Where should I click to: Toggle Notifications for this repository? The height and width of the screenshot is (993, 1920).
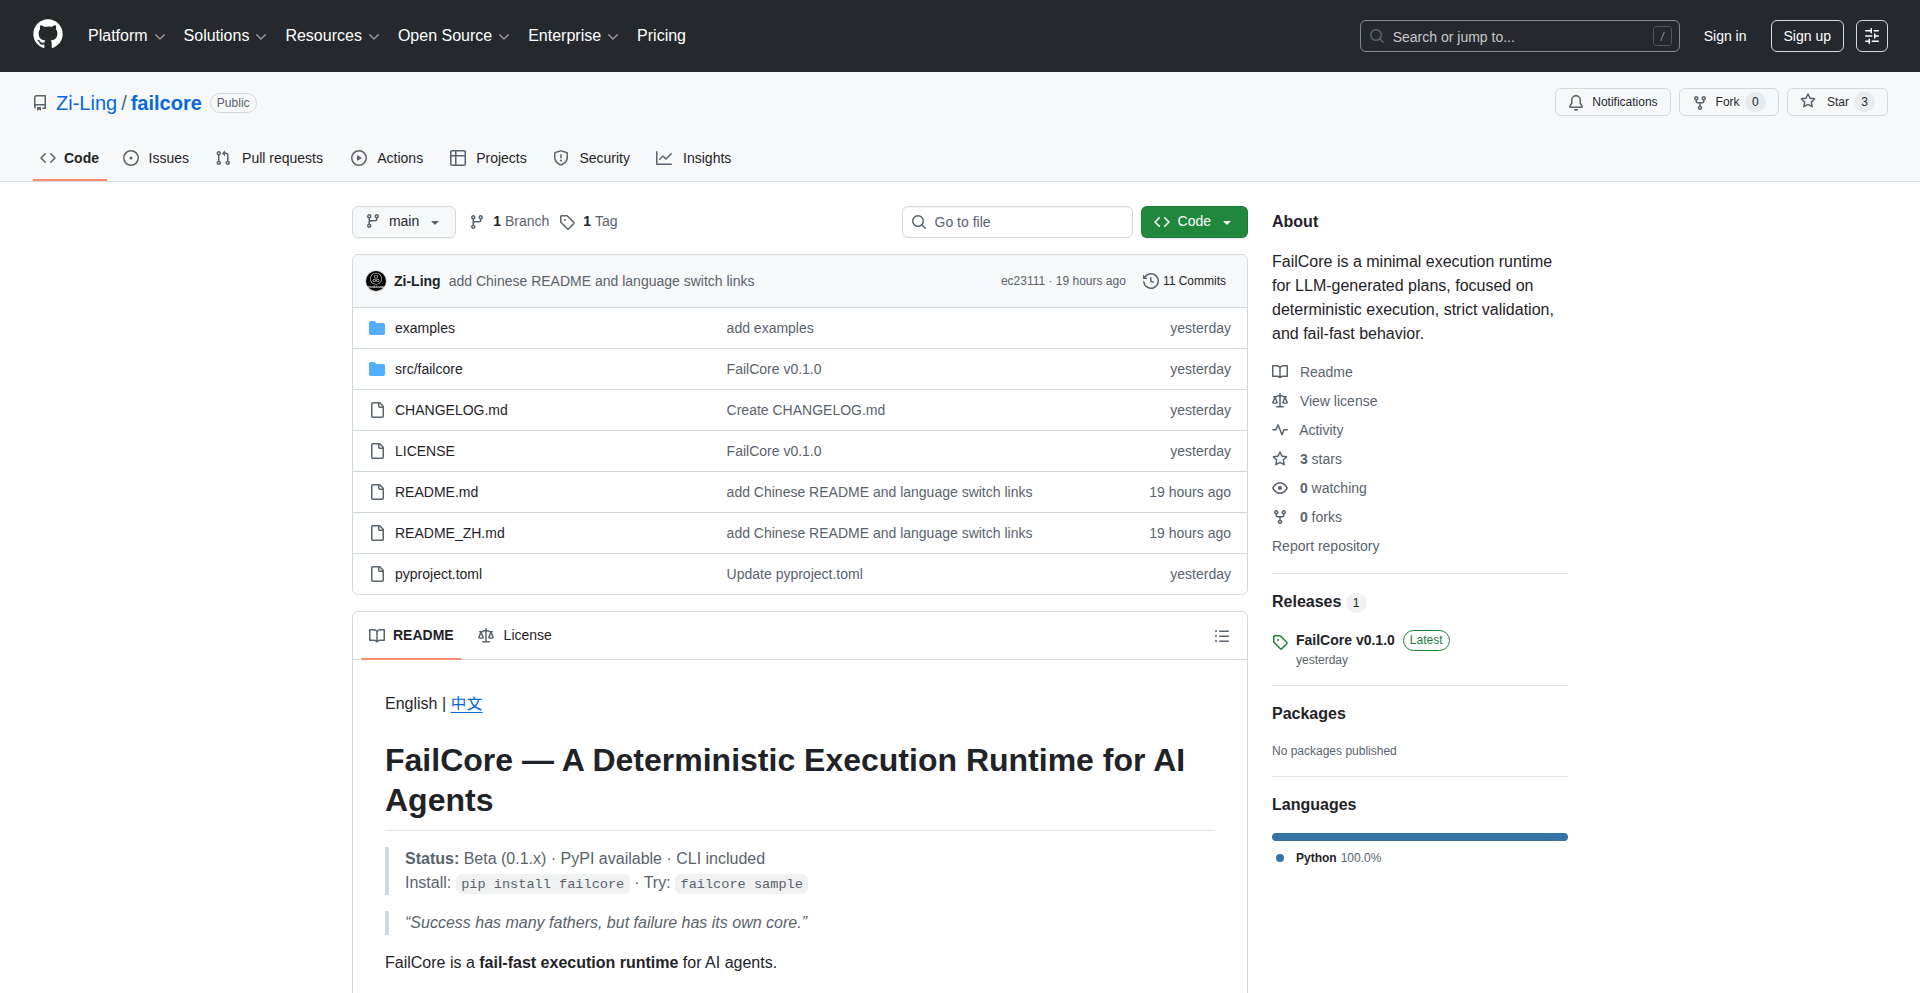1612,102
